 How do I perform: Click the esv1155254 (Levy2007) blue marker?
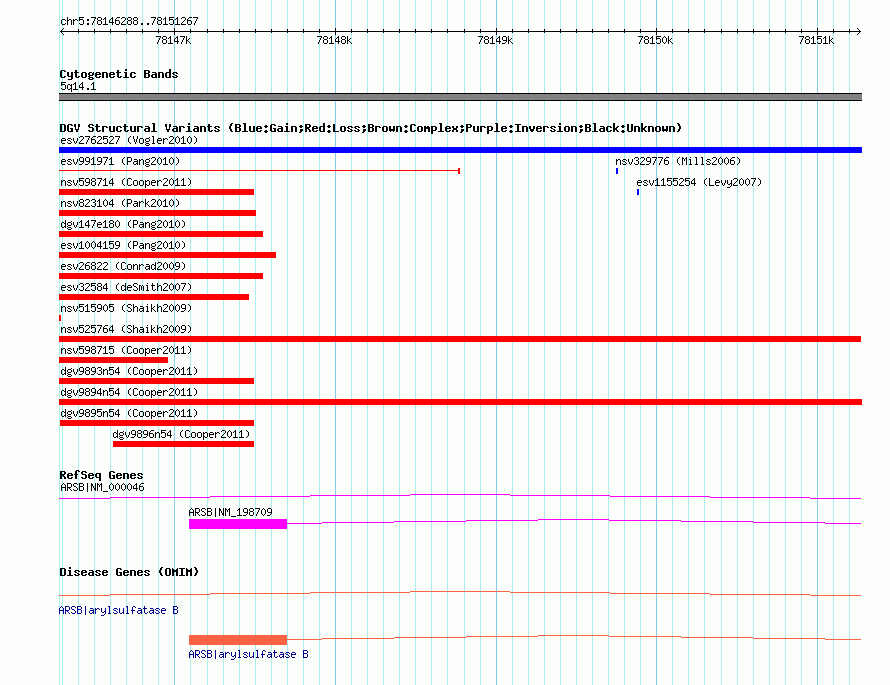(x=638, y=192)
